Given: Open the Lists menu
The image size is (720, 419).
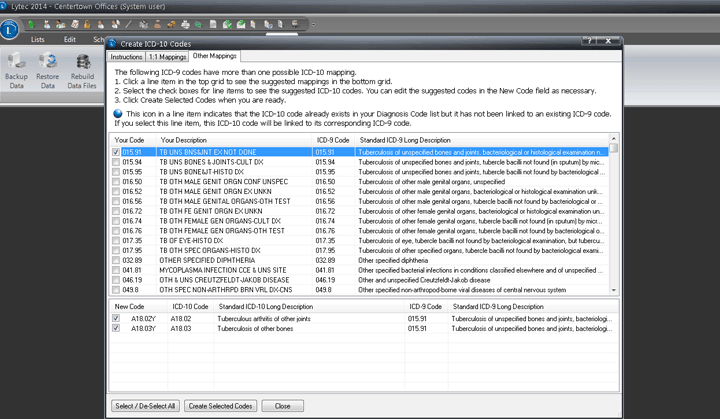Looking at the screenshot, I should [38, 40].
